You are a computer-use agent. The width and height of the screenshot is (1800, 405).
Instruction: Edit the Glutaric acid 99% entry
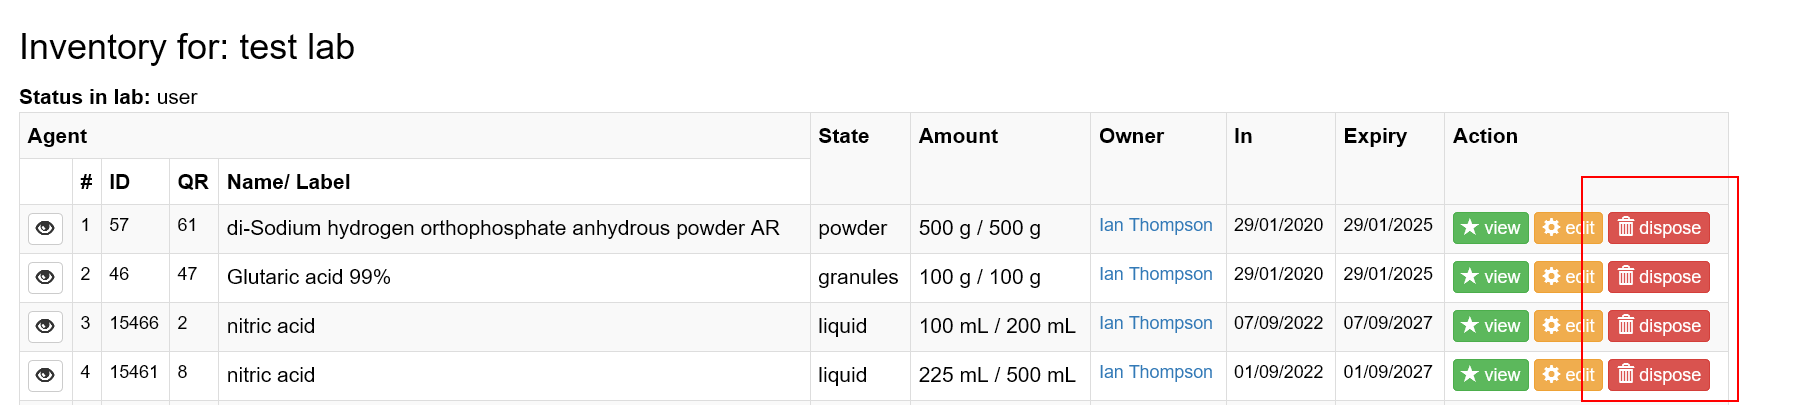(1567, 277)
